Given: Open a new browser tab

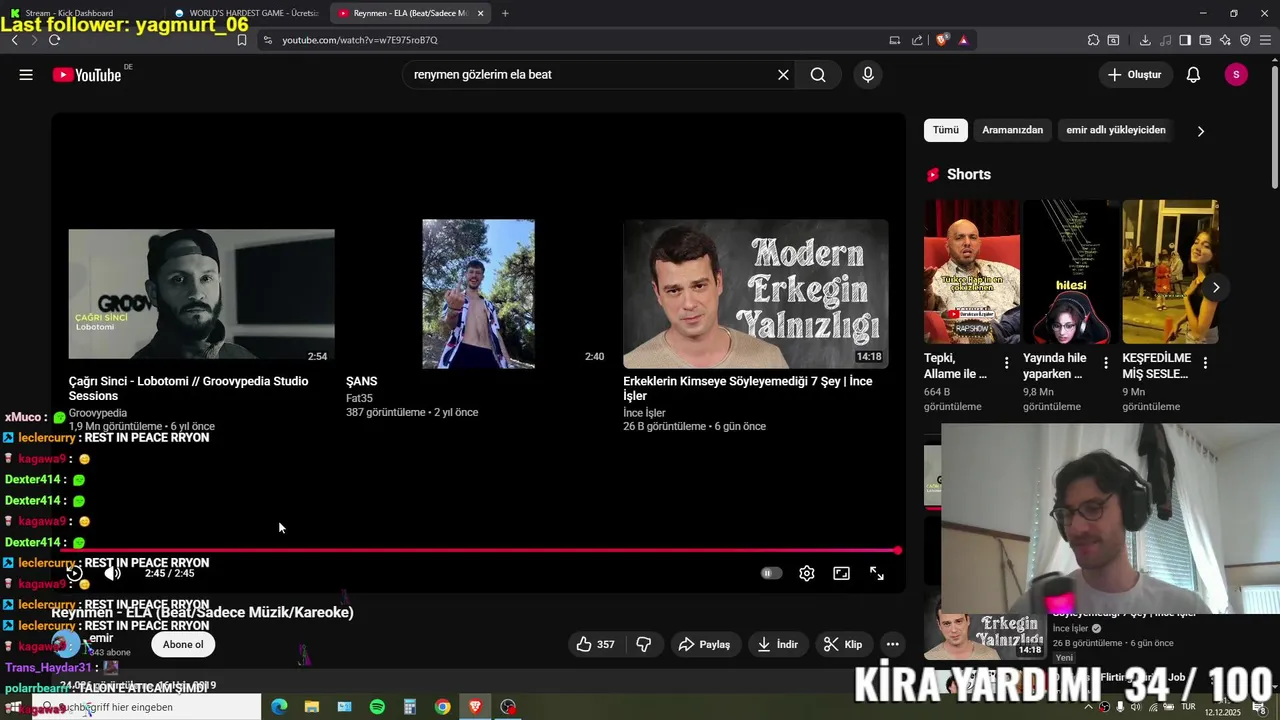Looking at the screenshot, I should click(x=505, y=13).
